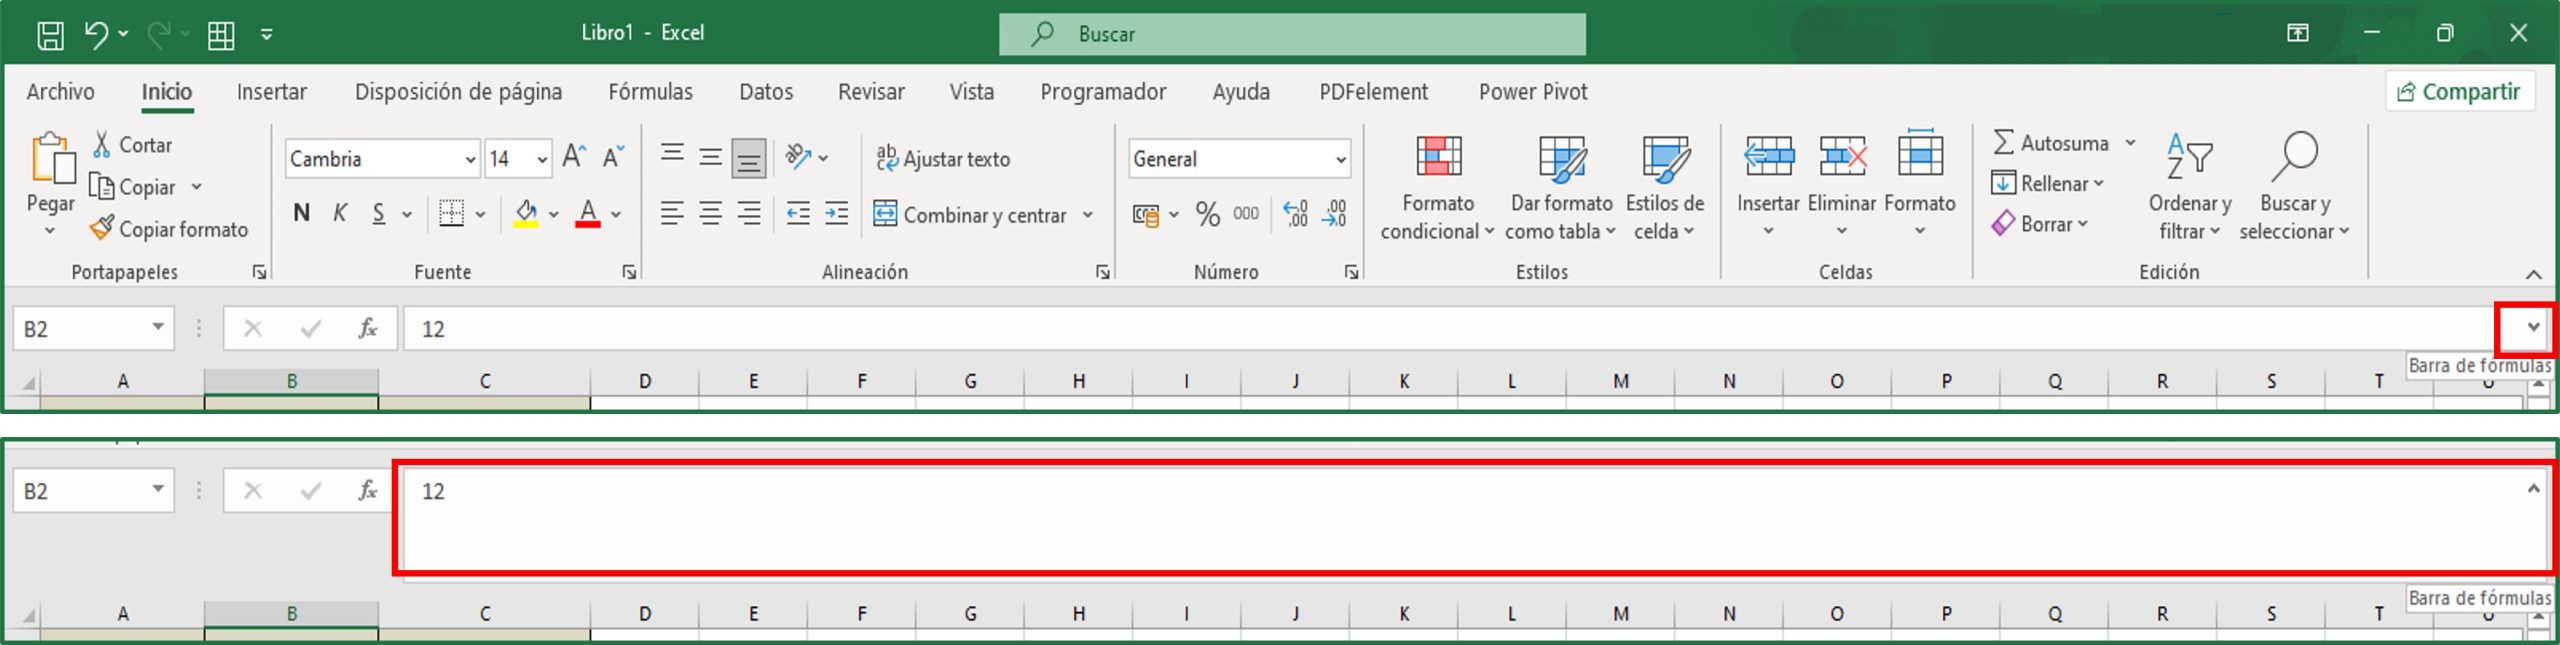Viewport: 2560px width, 645px height.
Task: Click the Compartir button
Action: [2460, 92]
